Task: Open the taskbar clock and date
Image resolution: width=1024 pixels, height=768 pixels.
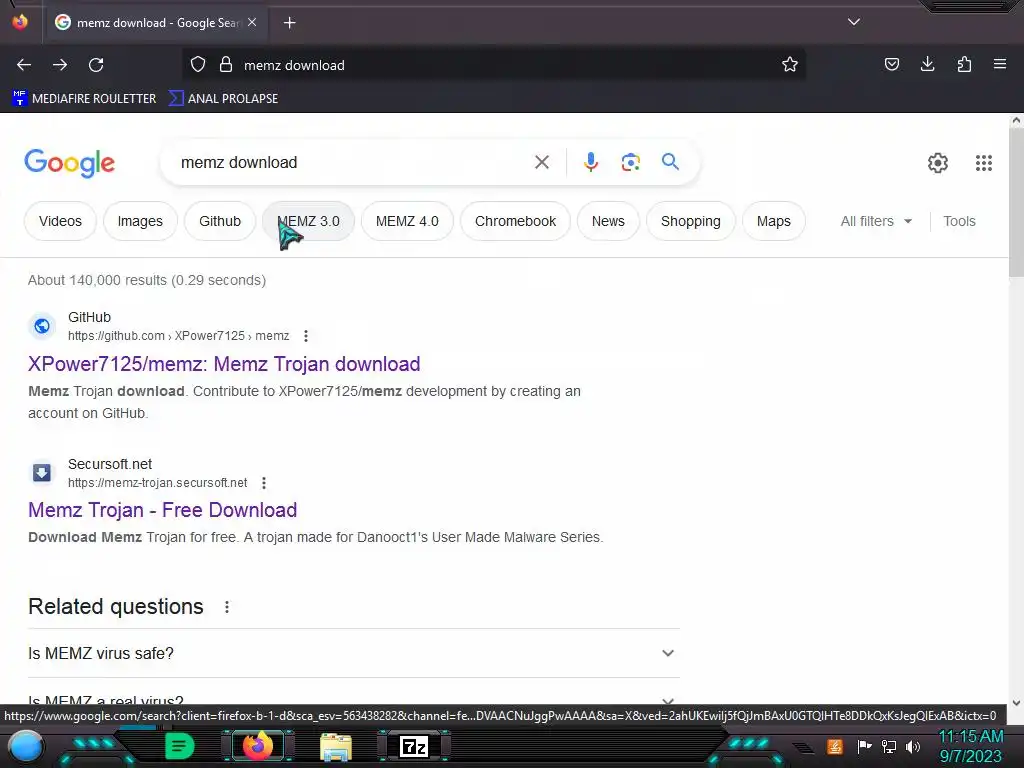Action: tap(970, 746)
